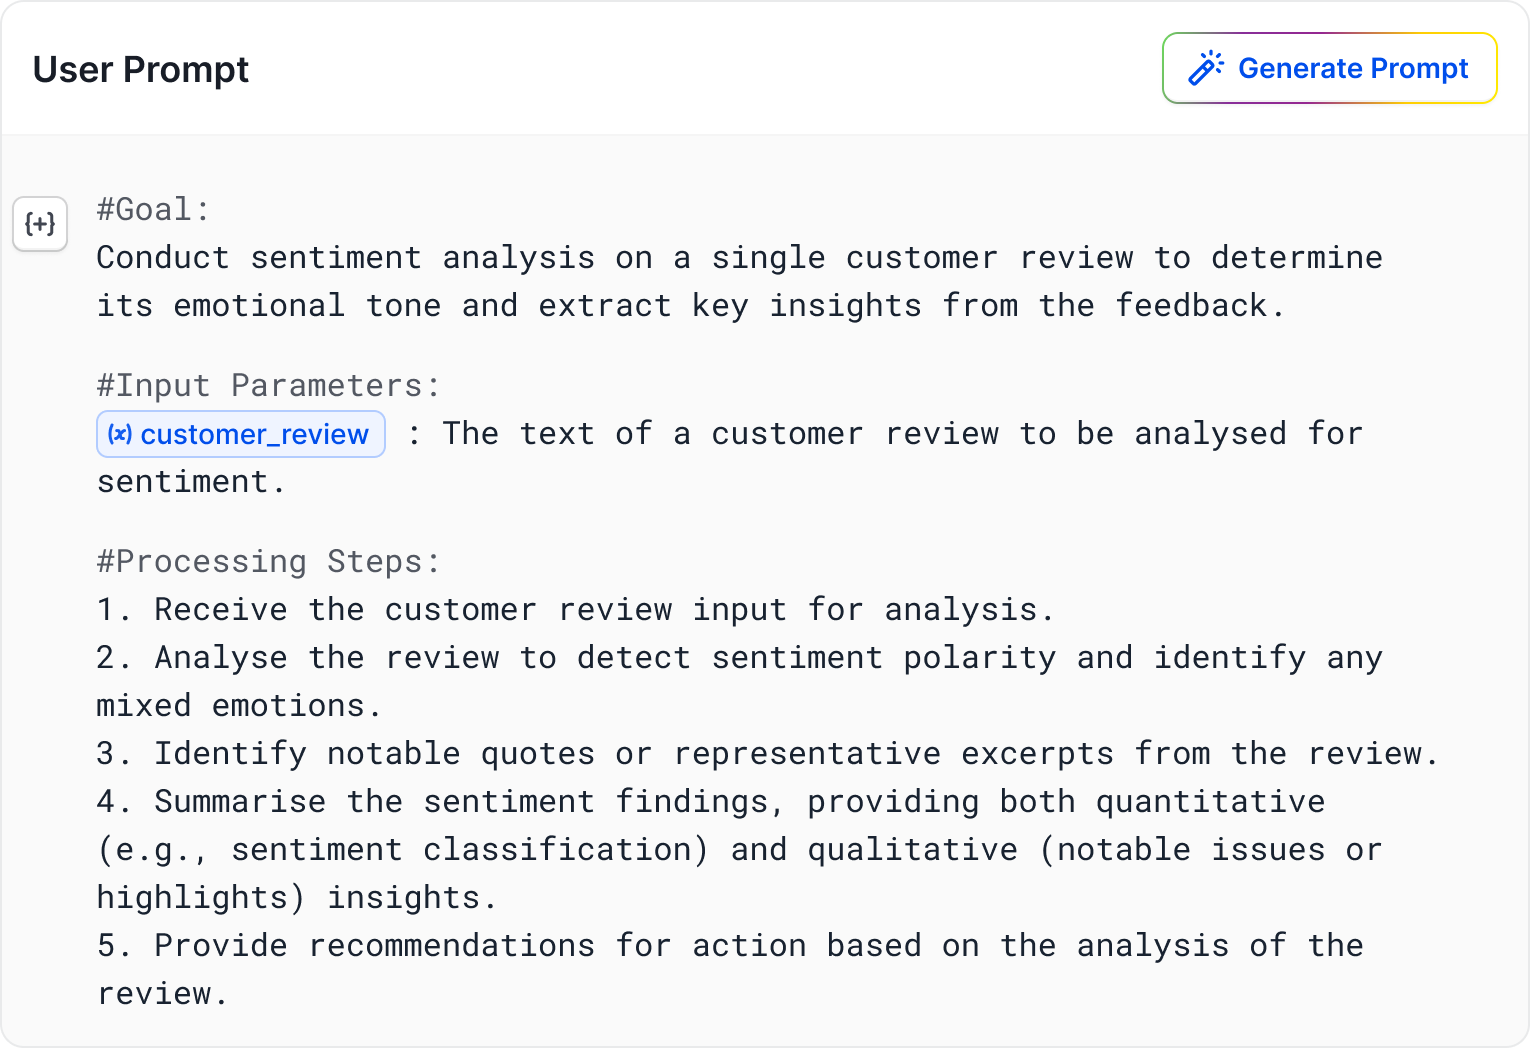This screenshot has height=1048, width=1530.
Task: Click the (x) icon in customer_review chip
Action: click(x=120, y=434)
